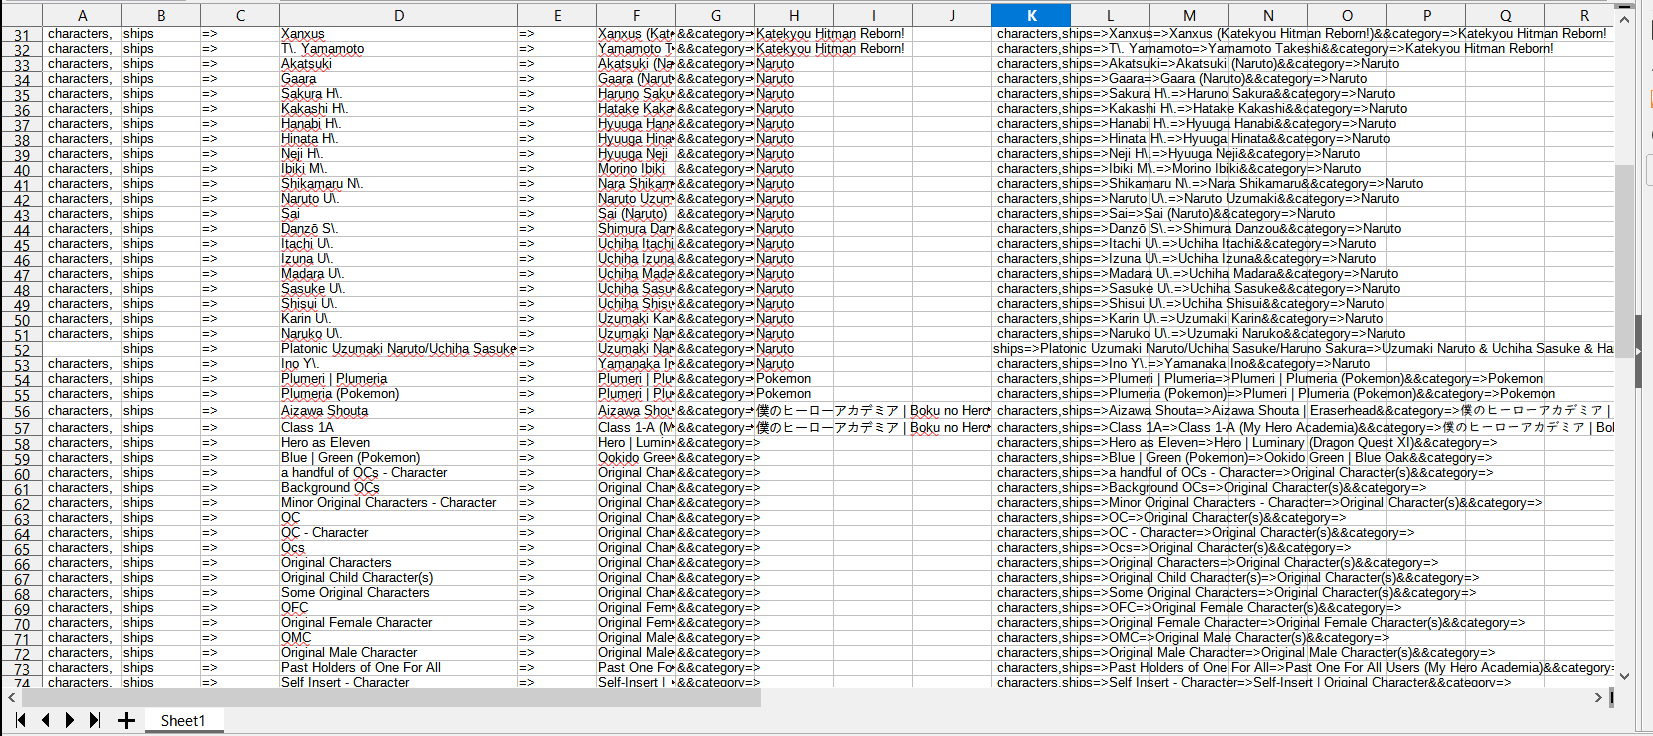Select column I by its header

pyautogui.click(x=873, y=15)
